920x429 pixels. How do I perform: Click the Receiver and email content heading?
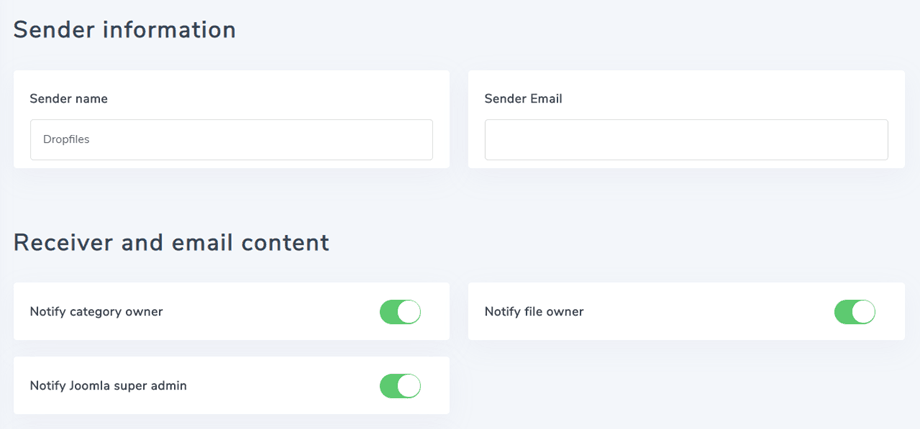[171, 242]
